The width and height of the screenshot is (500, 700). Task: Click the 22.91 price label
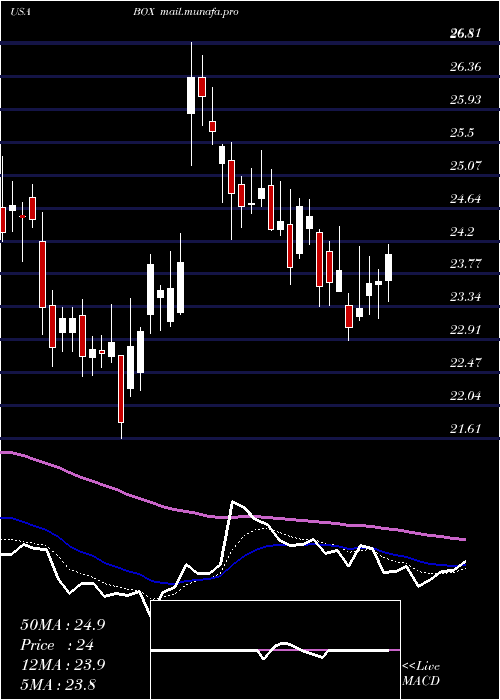466,329
